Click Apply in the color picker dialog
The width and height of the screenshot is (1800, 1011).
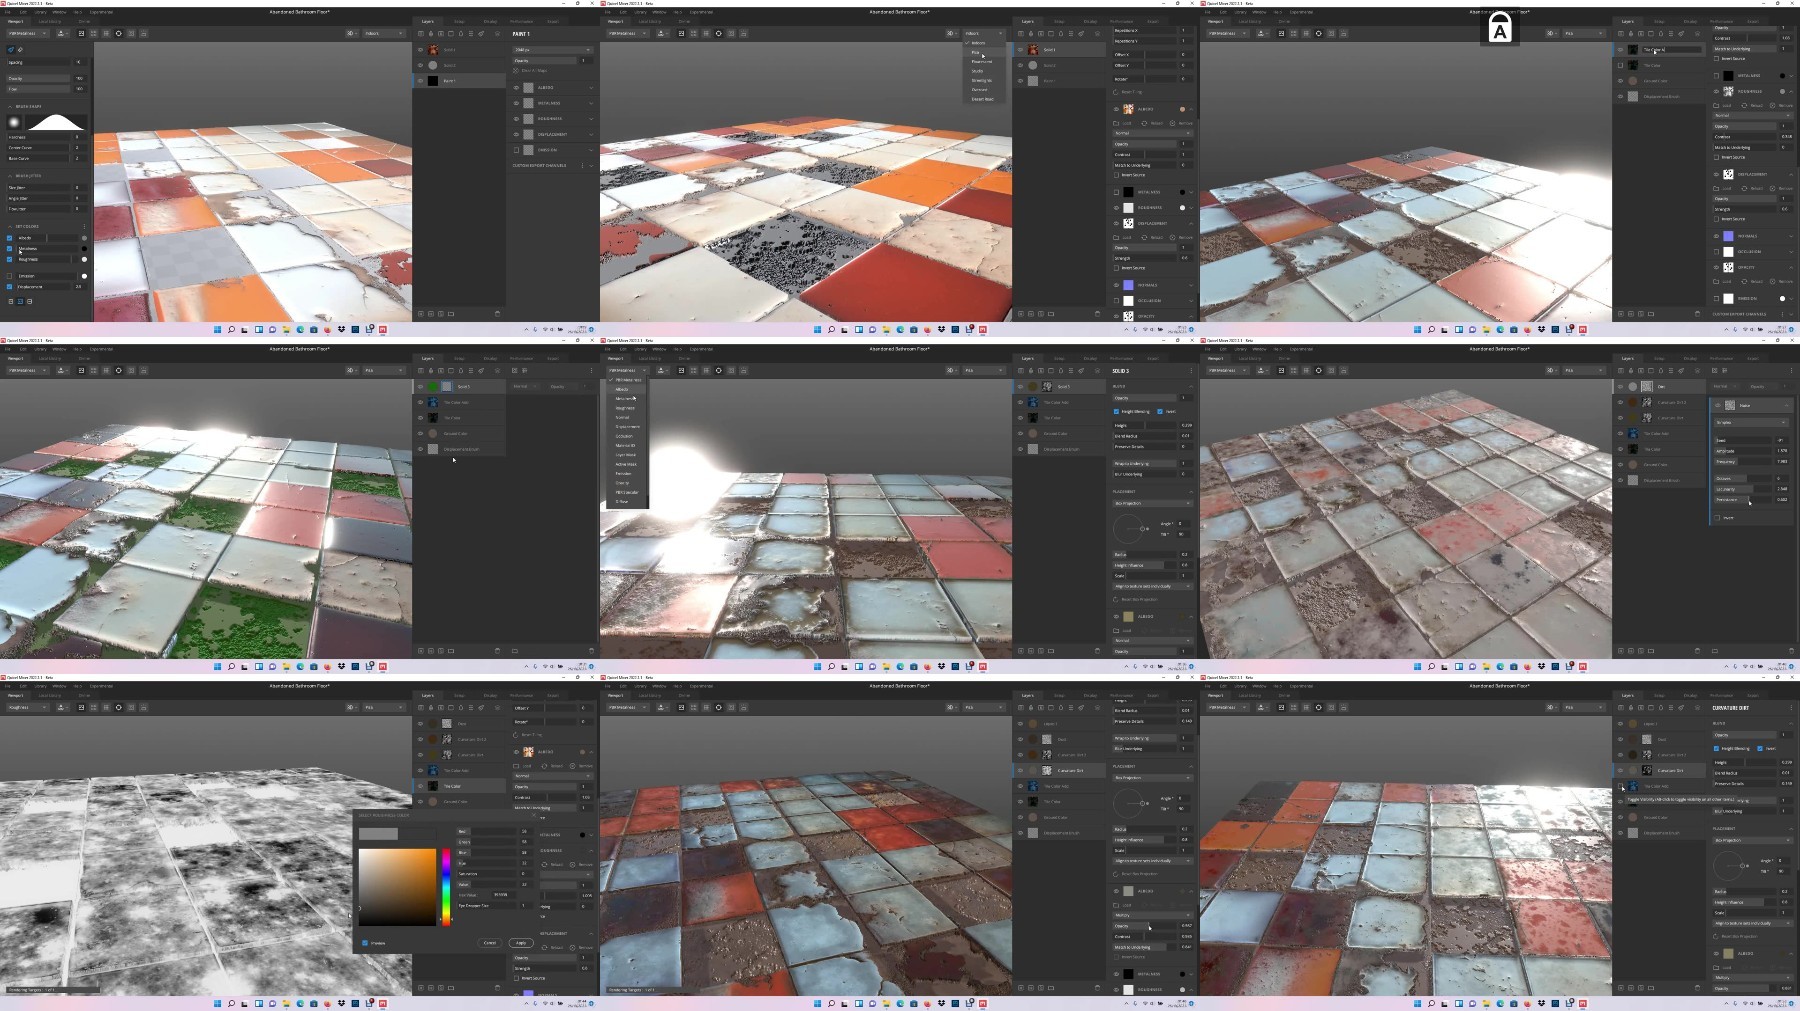click(x=521, y=943)
